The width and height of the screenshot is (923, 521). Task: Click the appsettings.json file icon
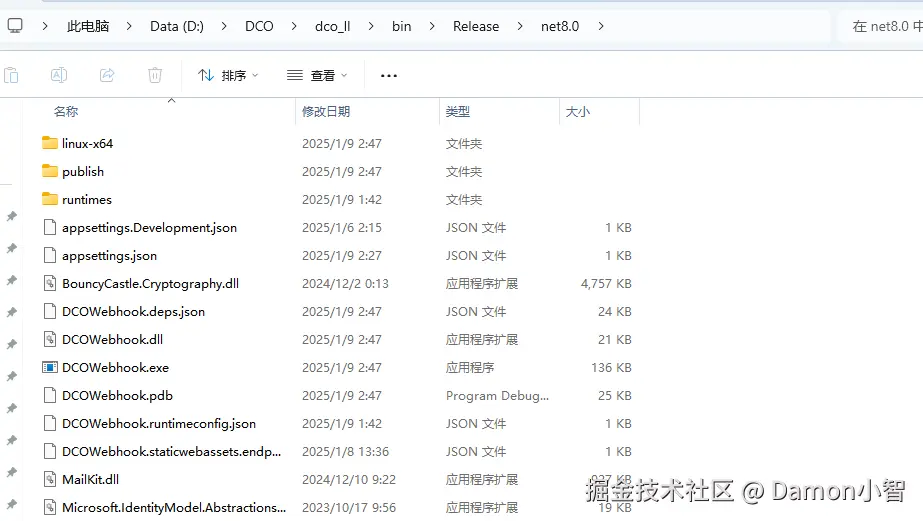(x=50, y=255)
